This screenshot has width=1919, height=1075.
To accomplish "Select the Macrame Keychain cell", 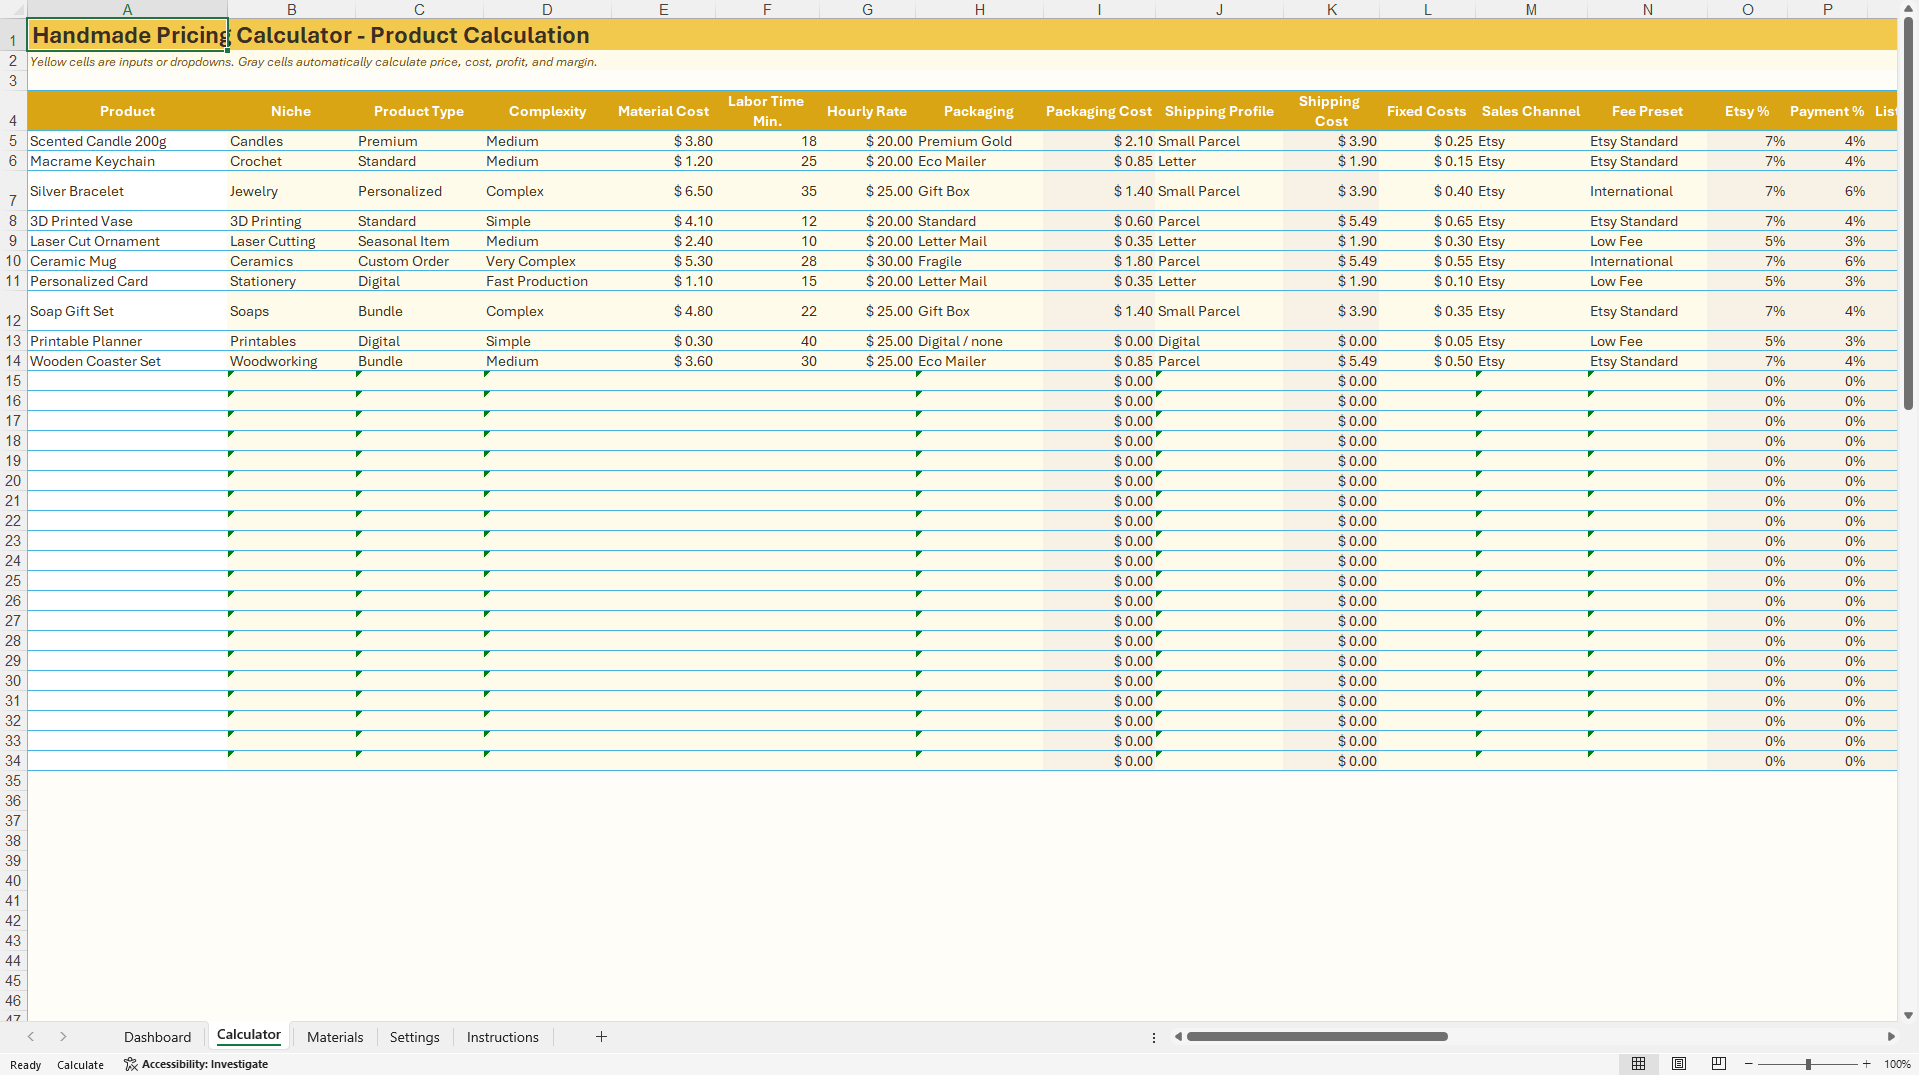I will [x=127, y=161].
